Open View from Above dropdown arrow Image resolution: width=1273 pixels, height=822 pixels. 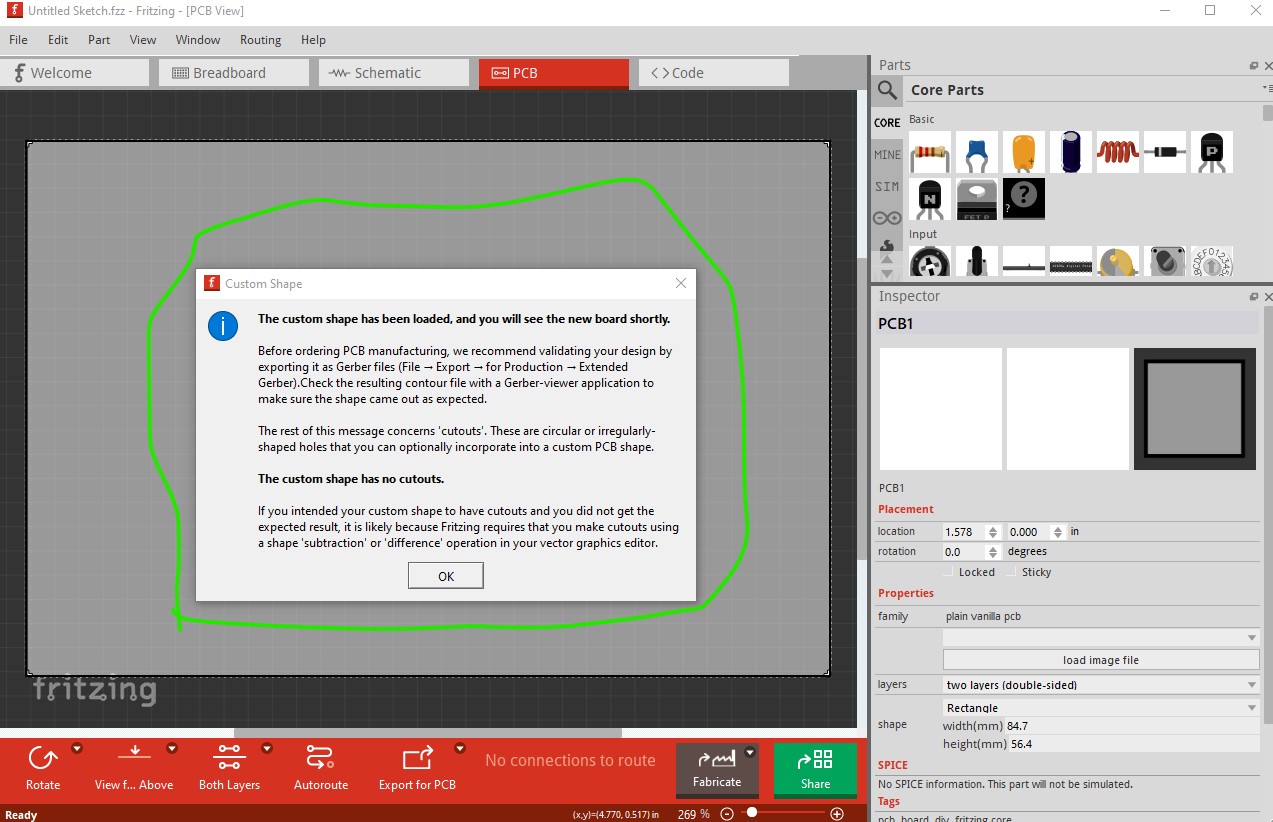pos(172,748)
